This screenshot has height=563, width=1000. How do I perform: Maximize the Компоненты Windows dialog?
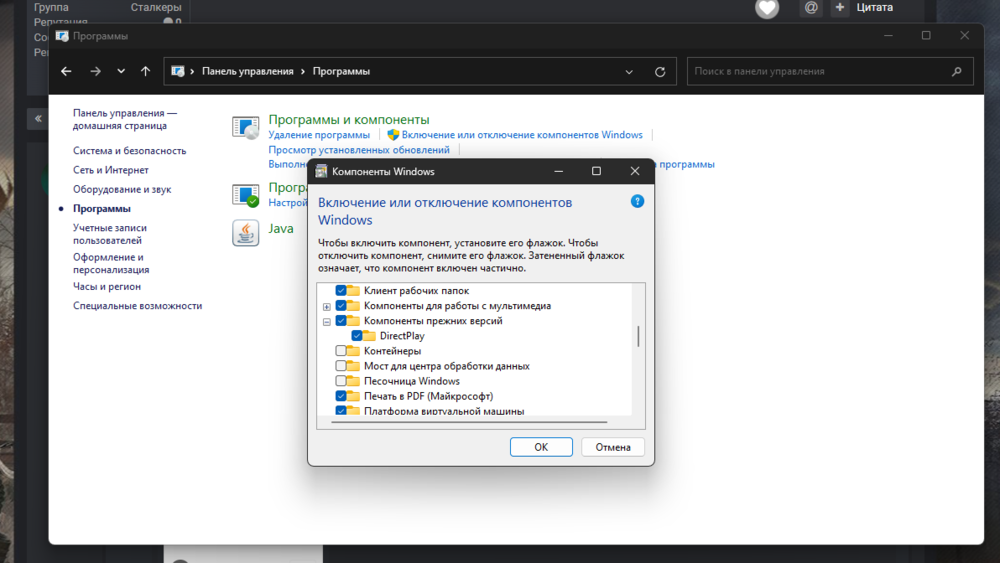tap(596, 171)
